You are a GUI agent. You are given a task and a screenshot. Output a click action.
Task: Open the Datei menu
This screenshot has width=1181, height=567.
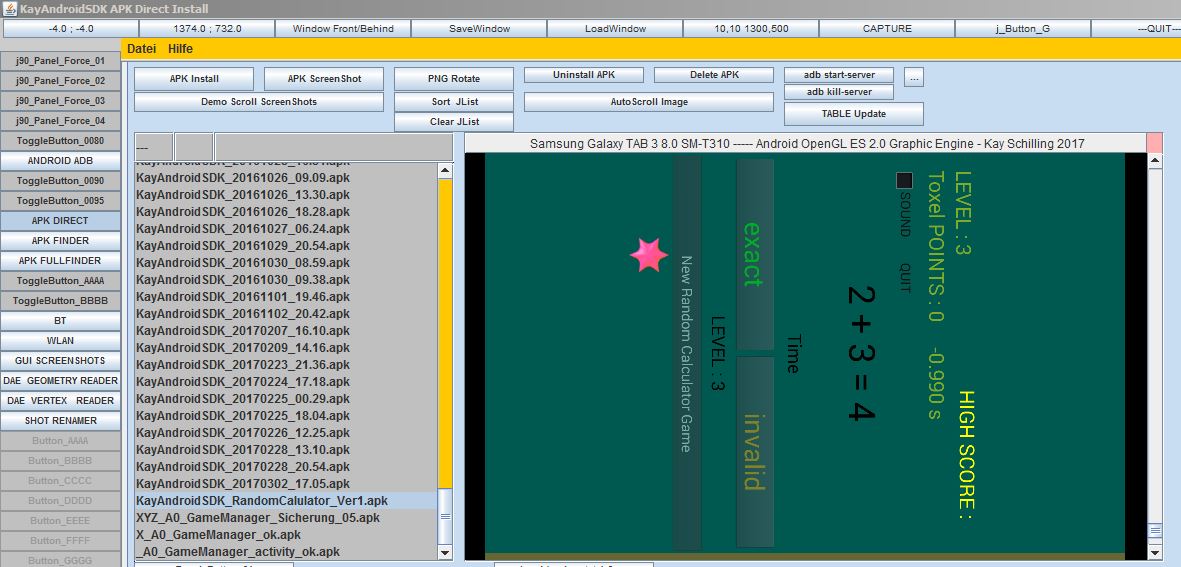pos(141,49)
